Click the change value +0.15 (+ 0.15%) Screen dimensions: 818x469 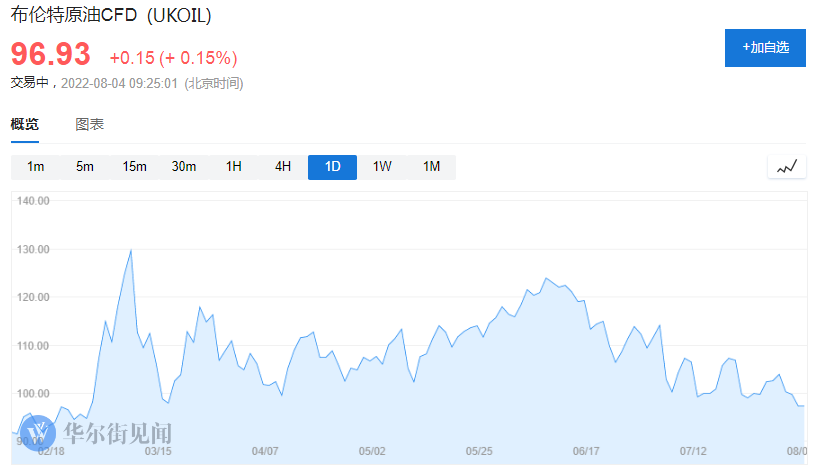173,58
